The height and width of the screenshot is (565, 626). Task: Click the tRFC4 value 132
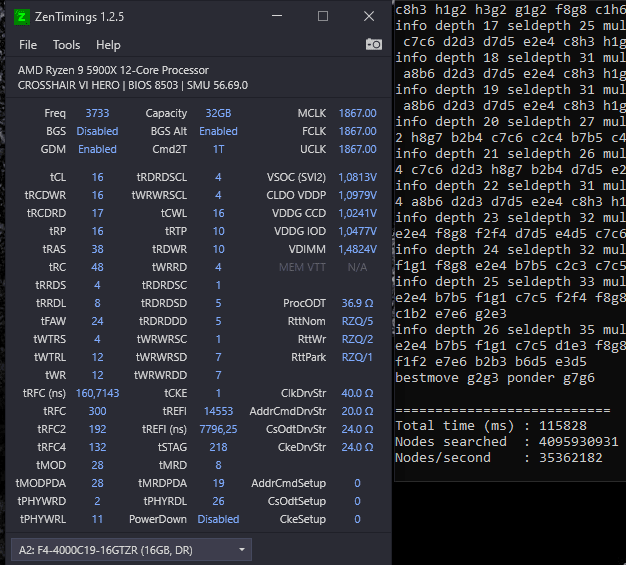pyautogui.click(x=97, y=447)
